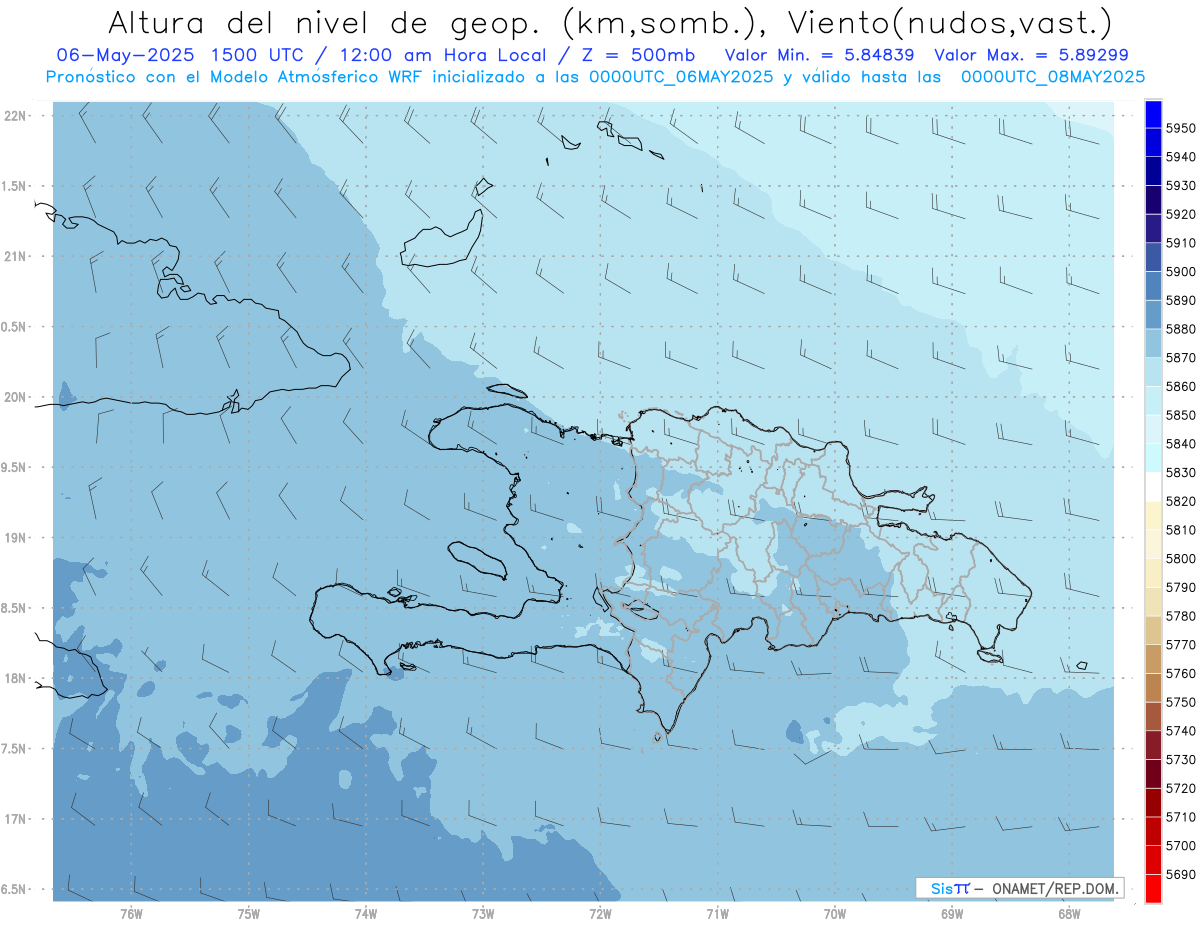
Task: Click the '5830' colorbar label
Action: pyautogui.click(x=1181, y=473)
